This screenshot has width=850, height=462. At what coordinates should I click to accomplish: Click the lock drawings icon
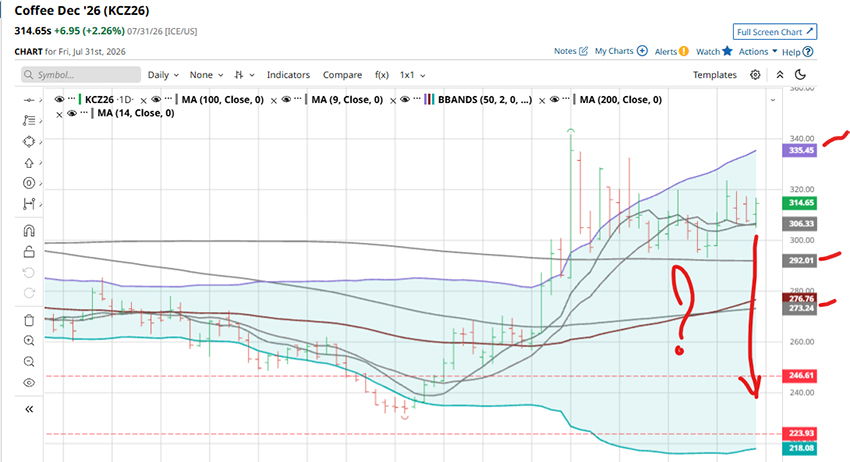tap(29, 252)
